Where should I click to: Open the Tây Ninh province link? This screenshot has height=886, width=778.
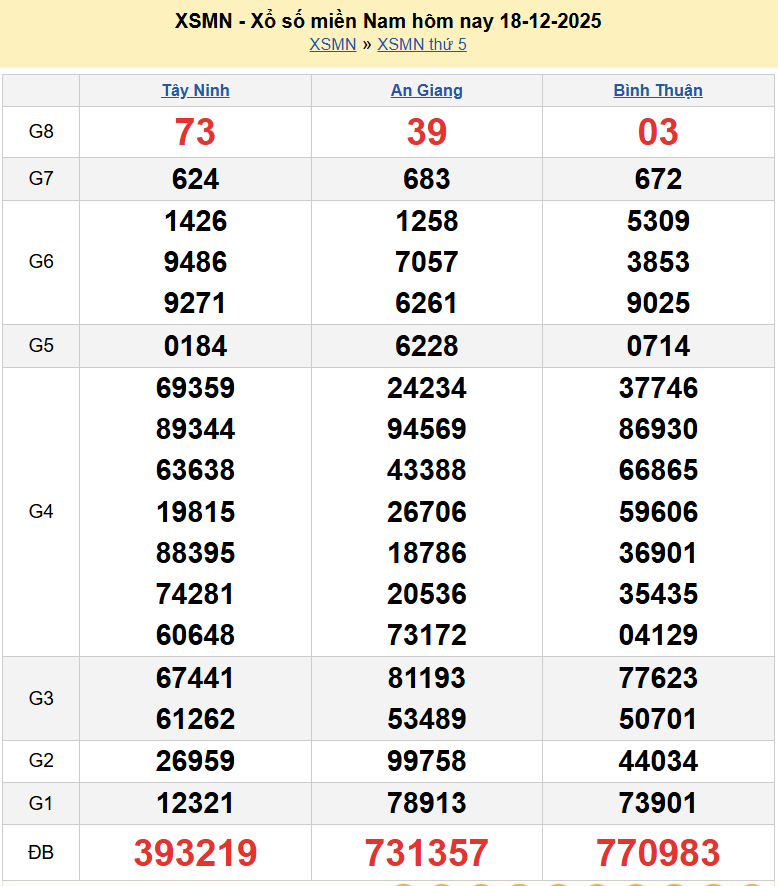[x=195, y=90]
